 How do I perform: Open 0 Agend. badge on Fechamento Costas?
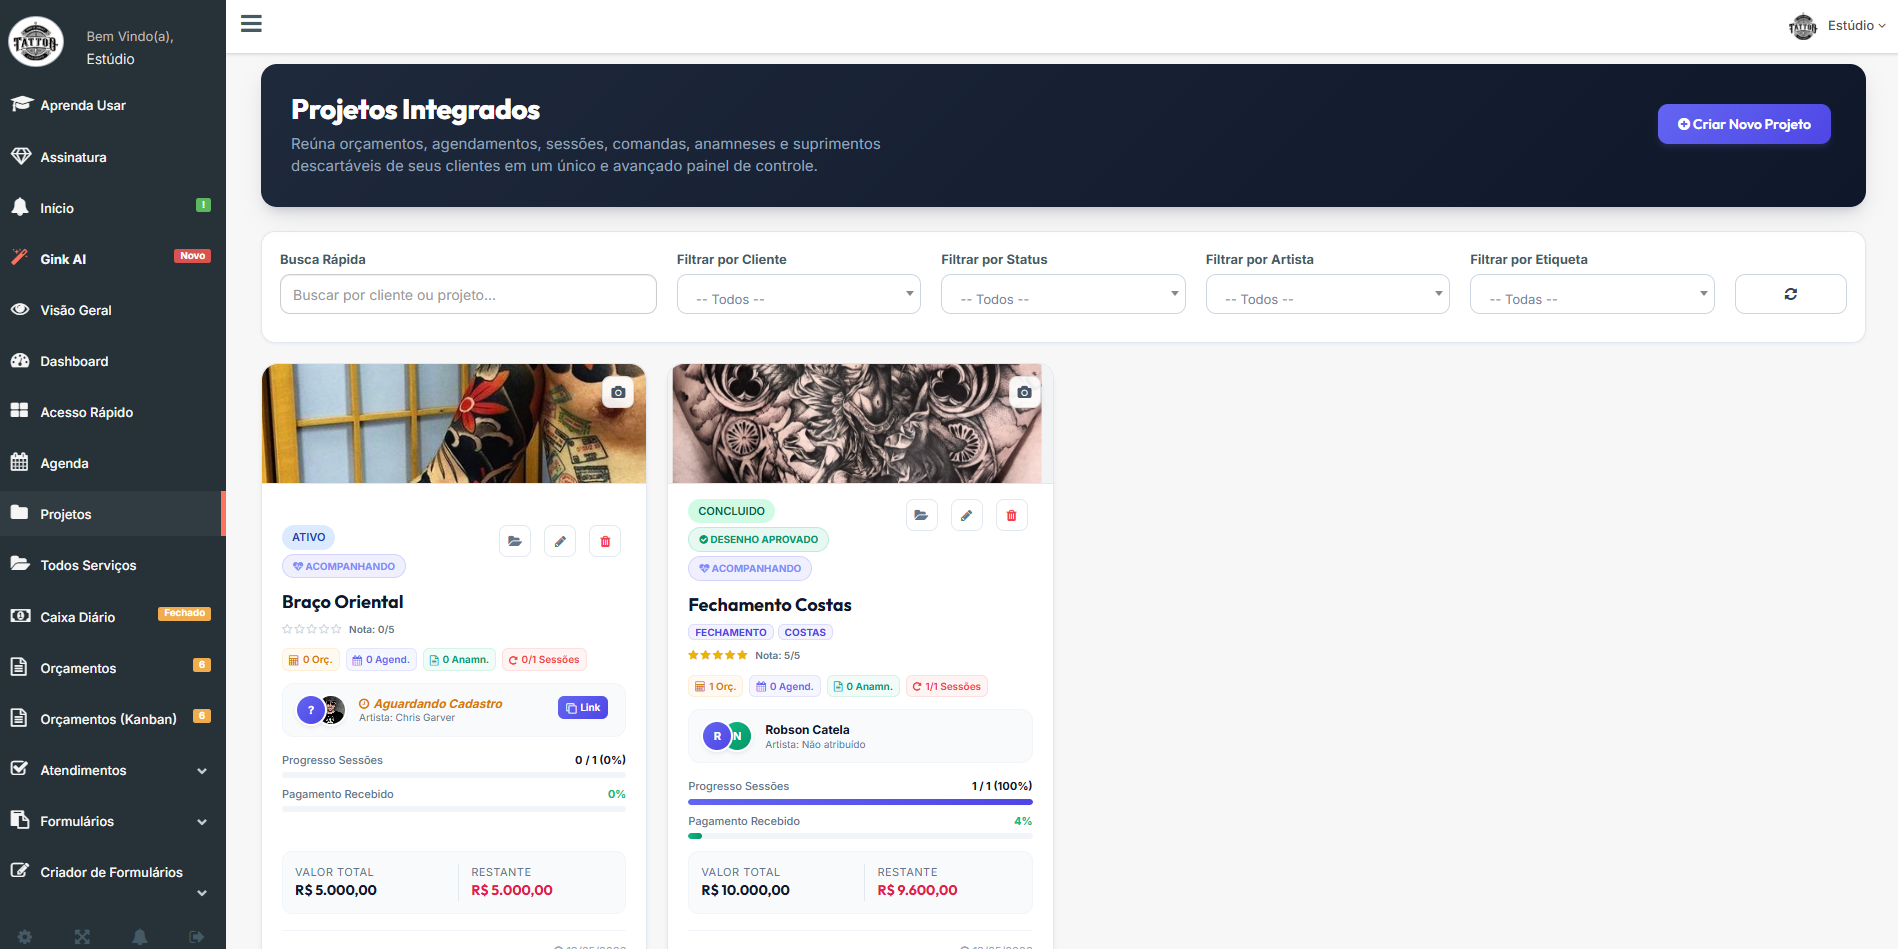[785, 686]
